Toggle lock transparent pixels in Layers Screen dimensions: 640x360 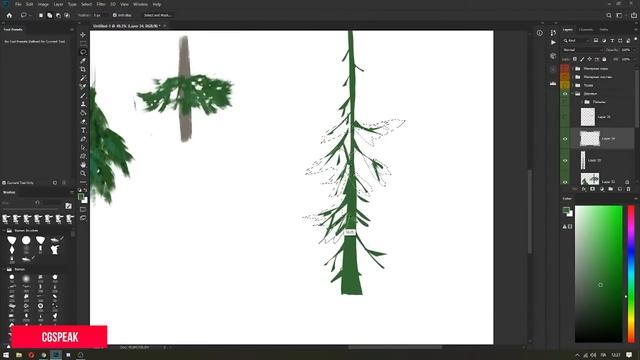575,59
